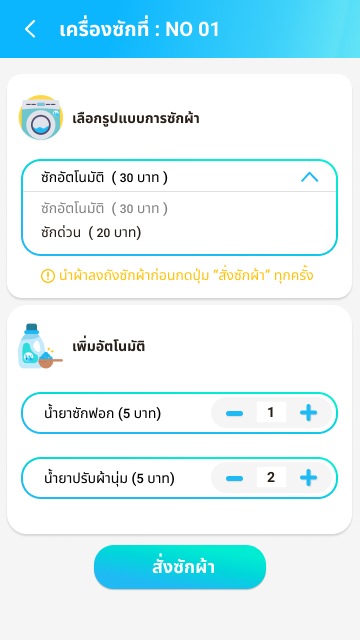The image size is (360, 640).
Task: Tap the orange reminder notice text
Action: point(186,276)
